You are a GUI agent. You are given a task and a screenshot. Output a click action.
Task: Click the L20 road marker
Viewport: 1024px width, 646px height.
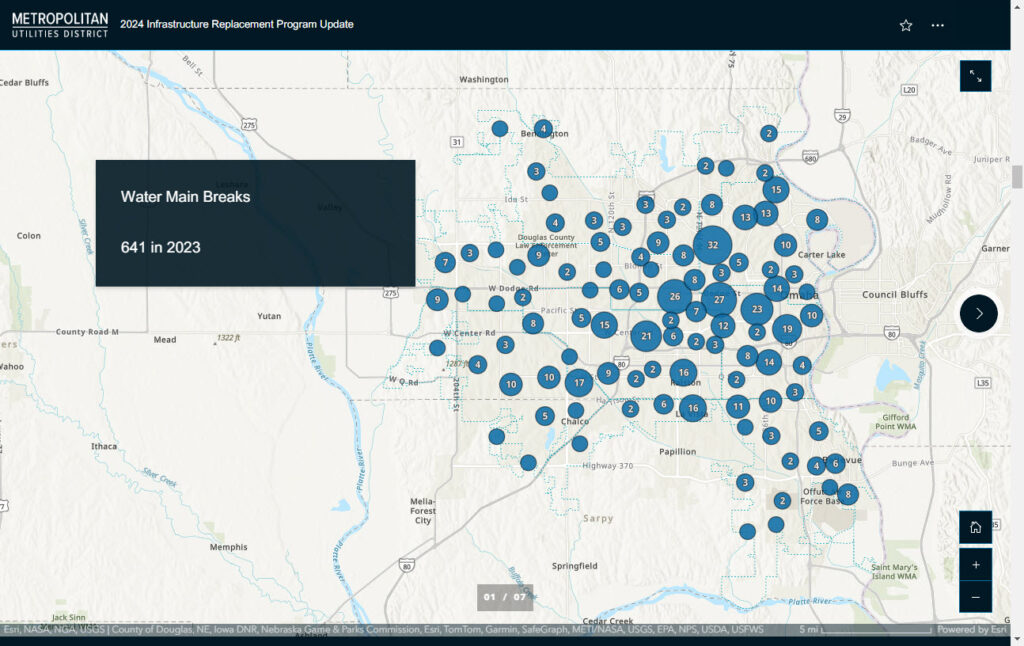pyautogui.click(x=909, y=89)
